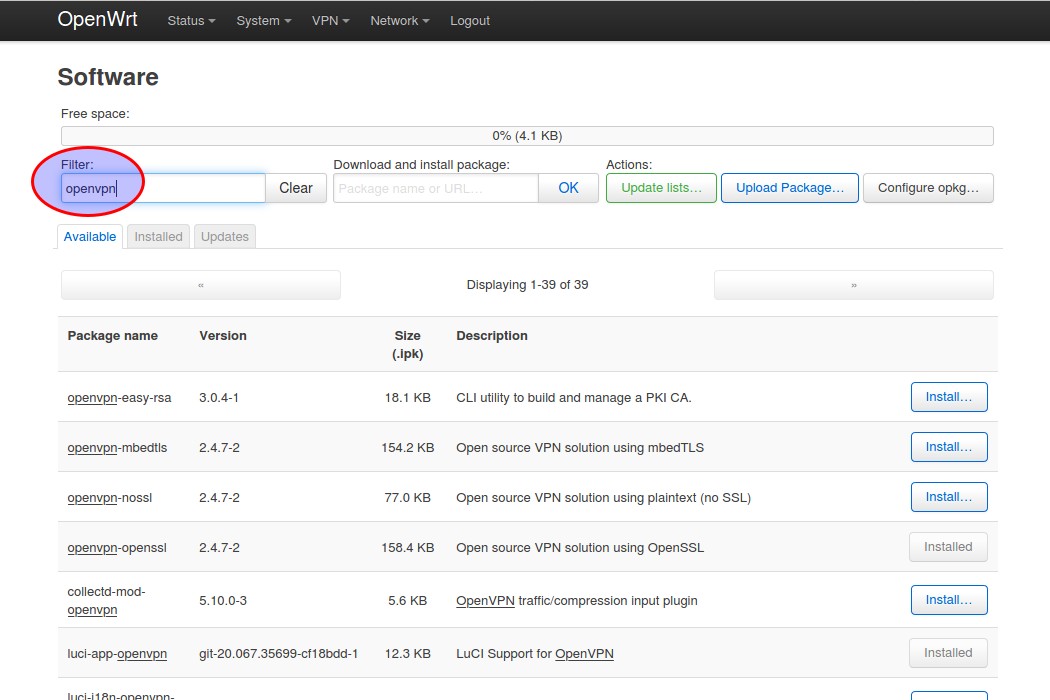This screenshot has height=700, width=1050.
Task: Expand the VPN menu
Action: 330,21
